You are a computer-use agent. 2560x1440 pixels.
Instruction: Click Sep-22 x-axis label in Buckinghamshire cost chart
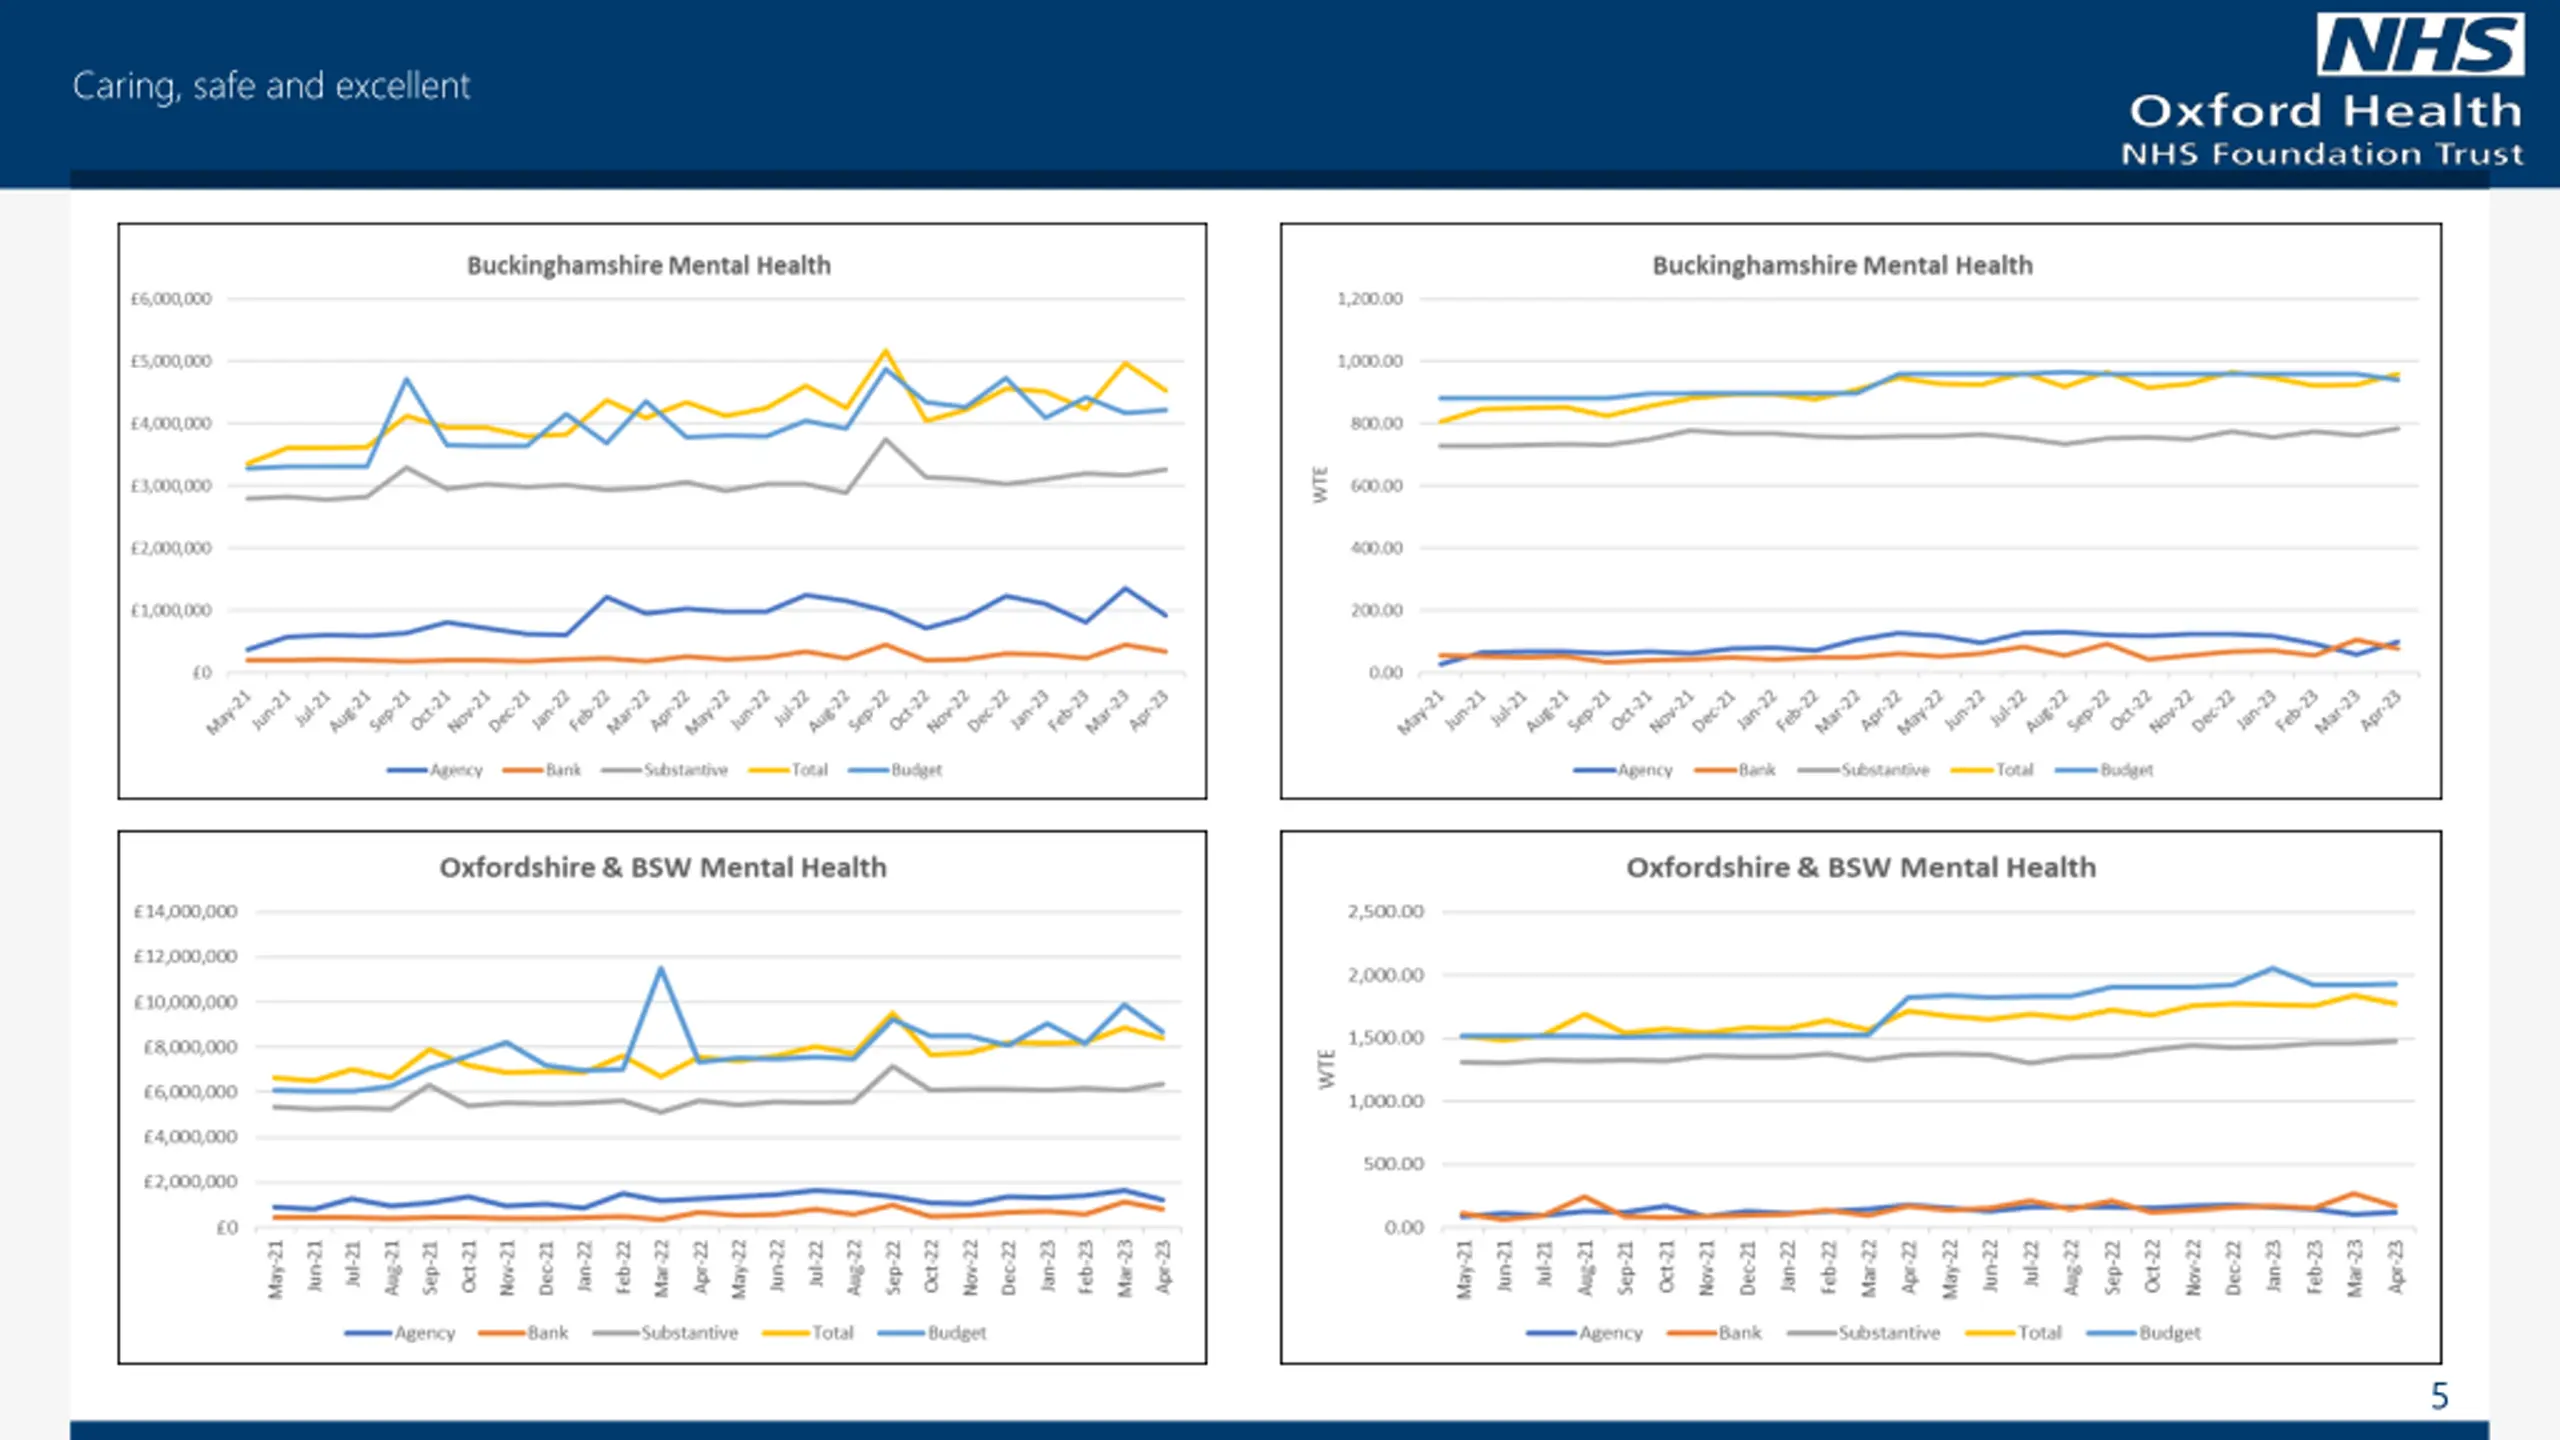click(868, 711)
